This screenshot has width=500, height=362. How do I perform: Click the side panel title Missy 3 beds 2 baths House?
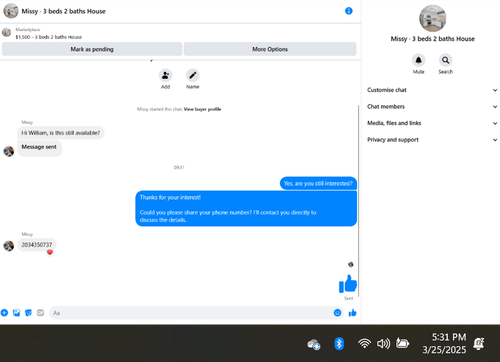pyautogui.click(x=432, y=39)
